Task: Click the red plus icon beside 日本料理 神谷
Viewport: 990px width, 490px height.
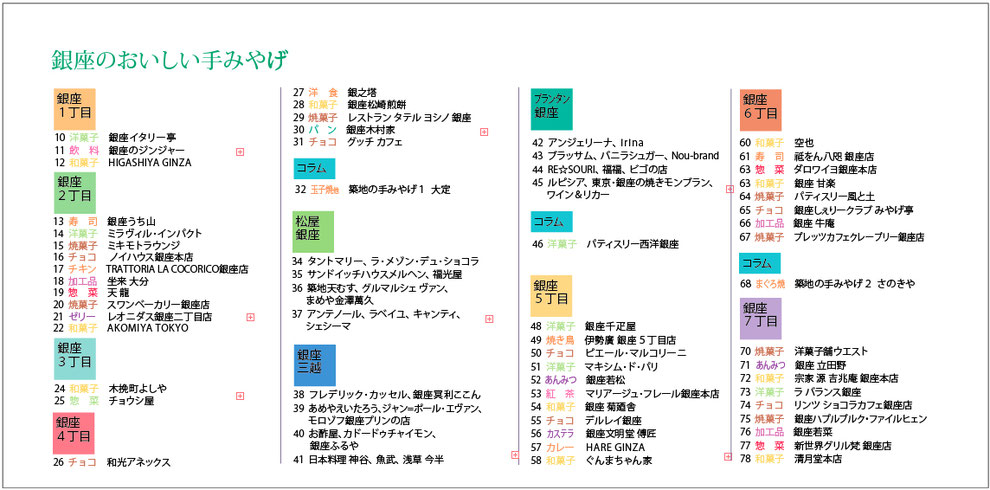Action: coord(515,455)
